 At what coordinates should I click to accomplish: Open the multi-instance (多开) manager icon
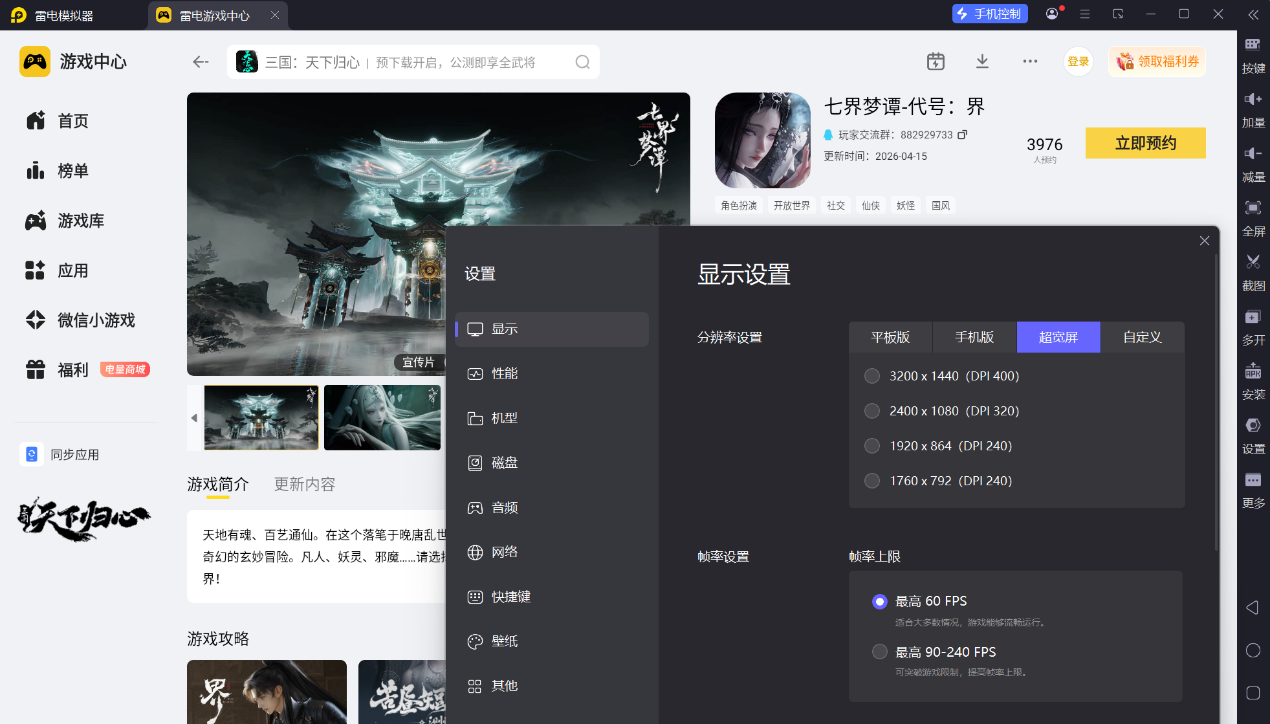pyautogui.click(x=1253, y=317)
